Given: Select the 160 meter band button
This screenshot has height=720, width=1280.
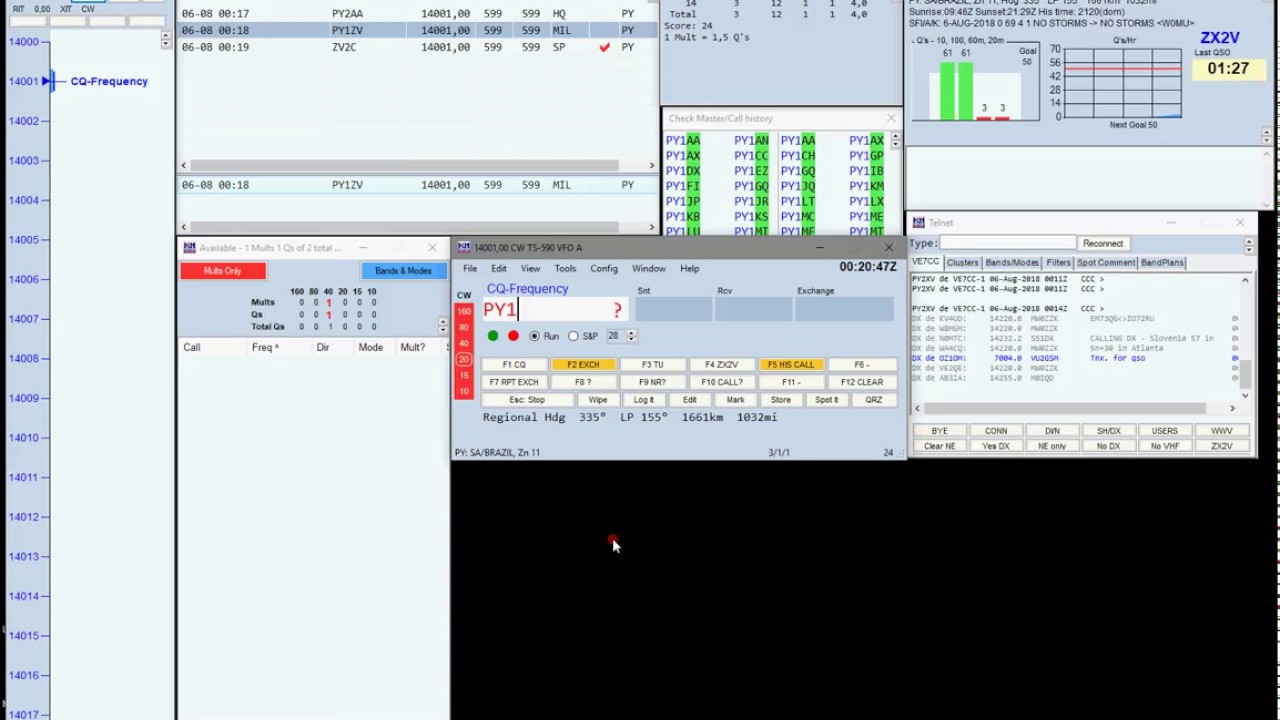Looking at the screenshot, I should tap(464, 311).
